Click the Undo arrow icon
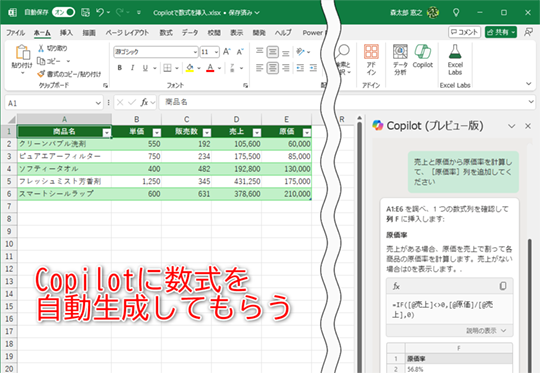This screenshot has height=373, width=540. 100,12
